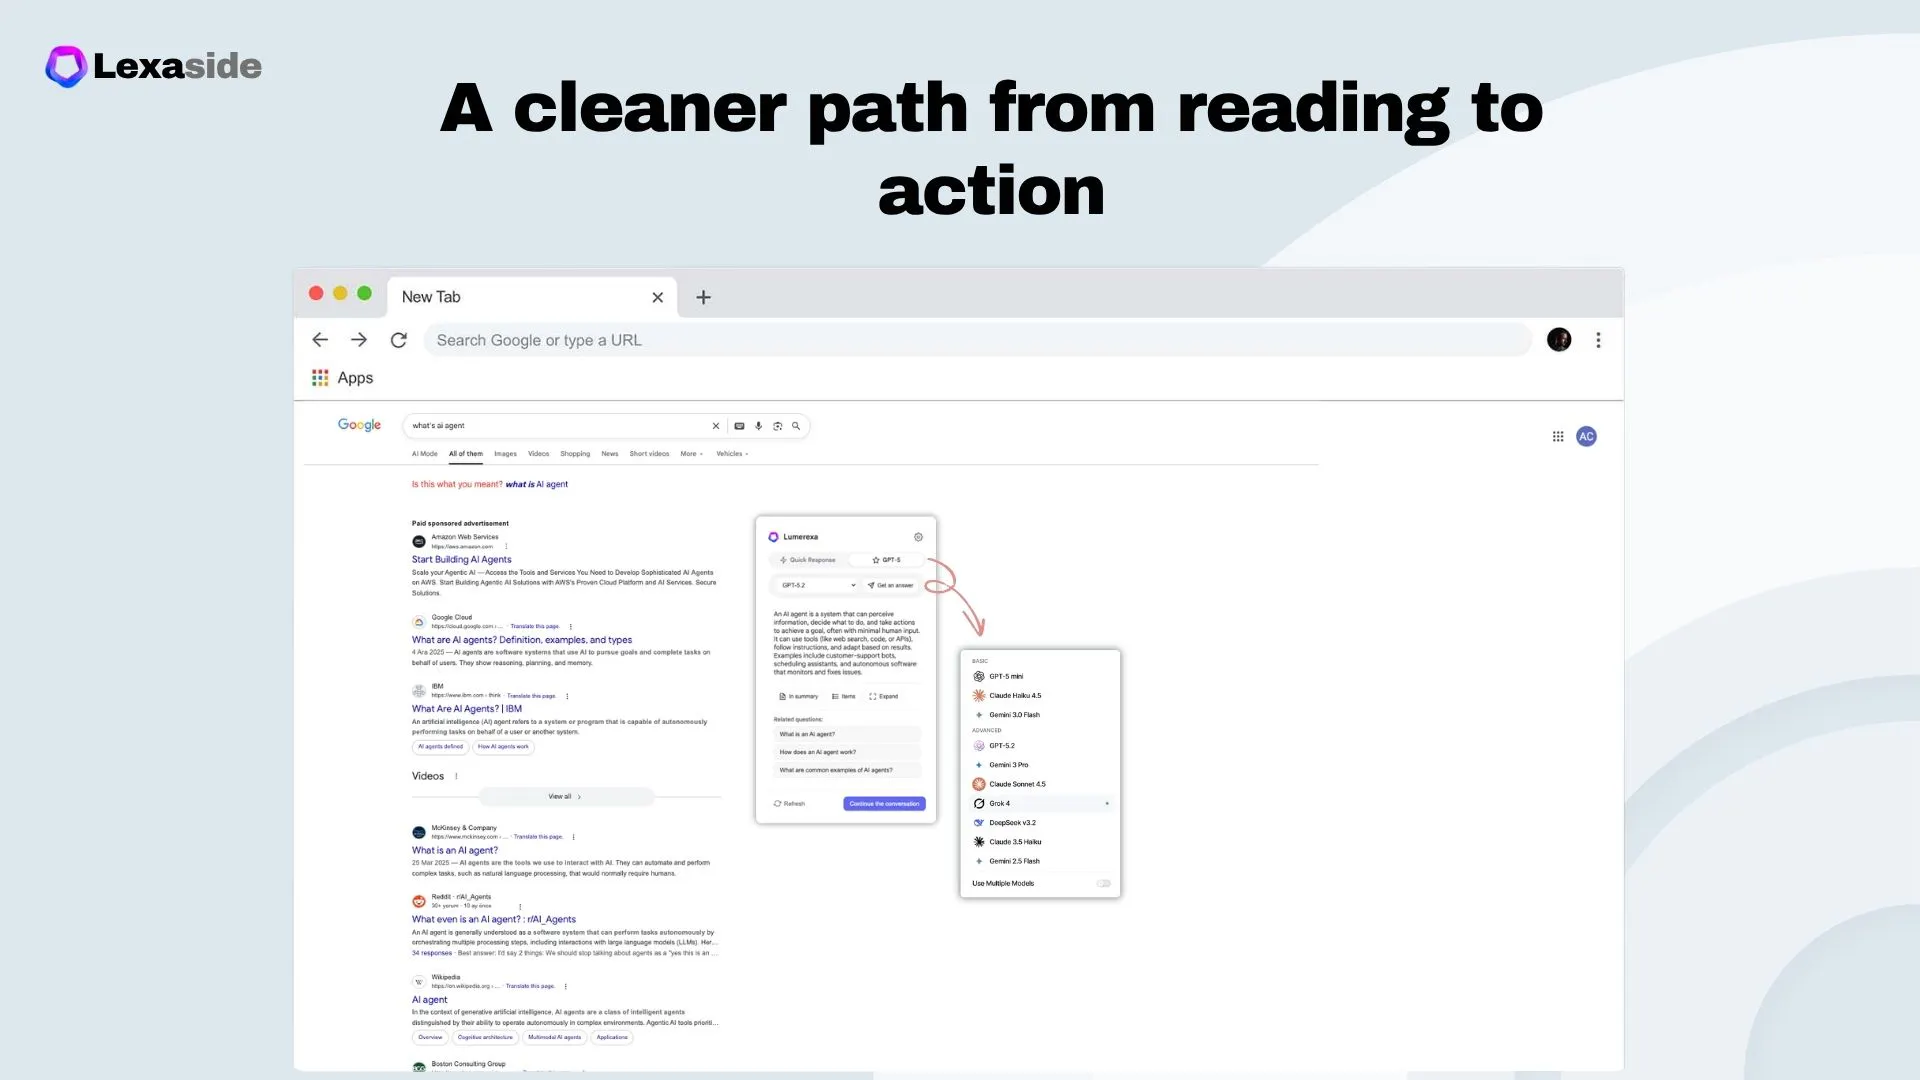
Task: Open the Google Cloud result three-dot options
Action: (x=571, y=627)
